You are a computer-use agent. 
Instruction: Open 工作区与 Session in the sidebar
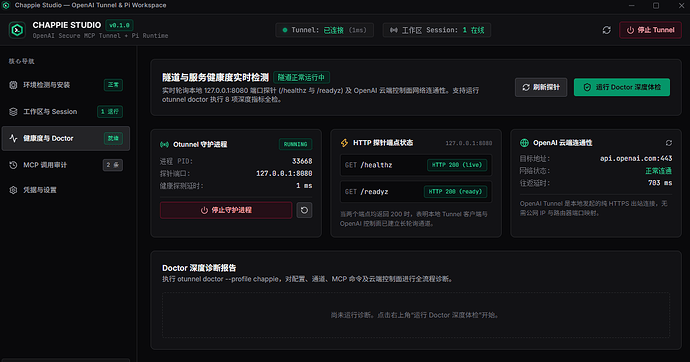click(66, 112)
